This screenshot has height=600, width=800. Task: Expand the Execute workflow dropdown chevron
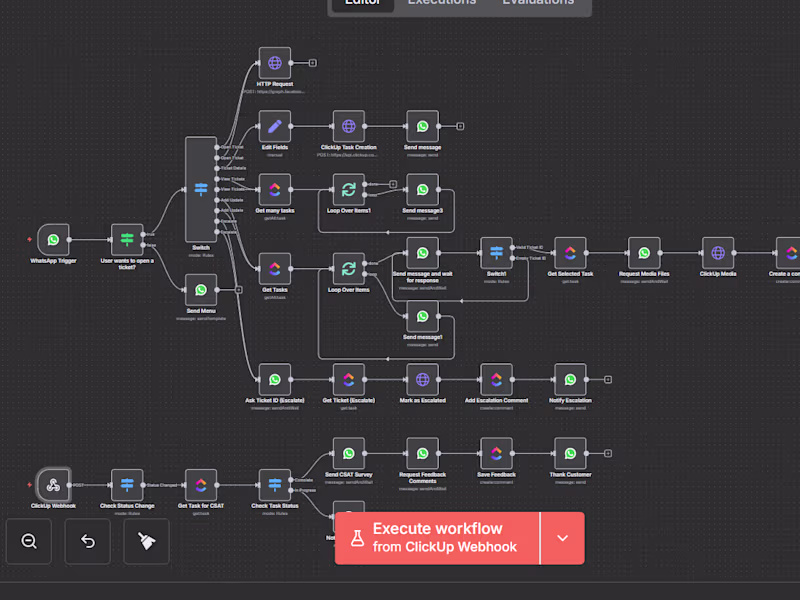pyautogui.click(x=562, y=538)
